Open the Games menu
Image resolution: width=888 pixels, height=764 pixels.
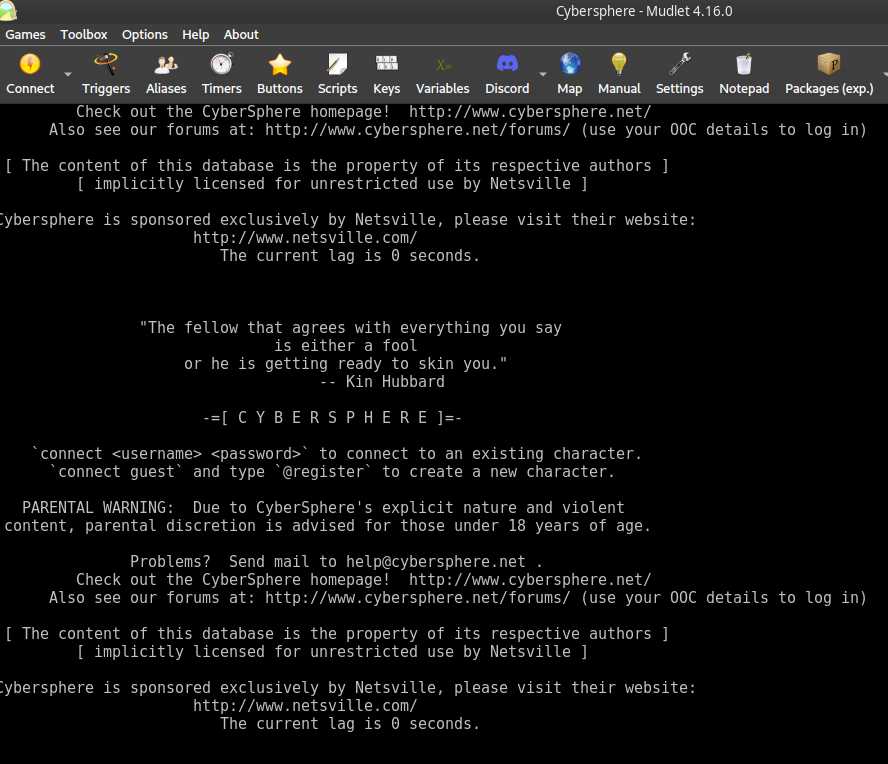pyautogui.click(x=25, y=34)
